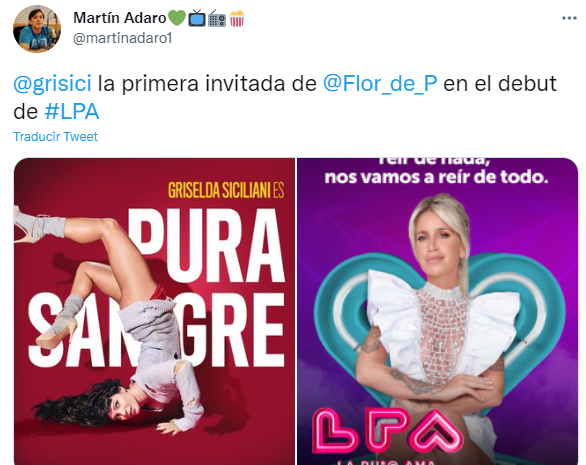Click the large PURA SANGRE title text
The width and height of the screenshot is (586, 465).
pyautogui.click(x=157, y=287)
